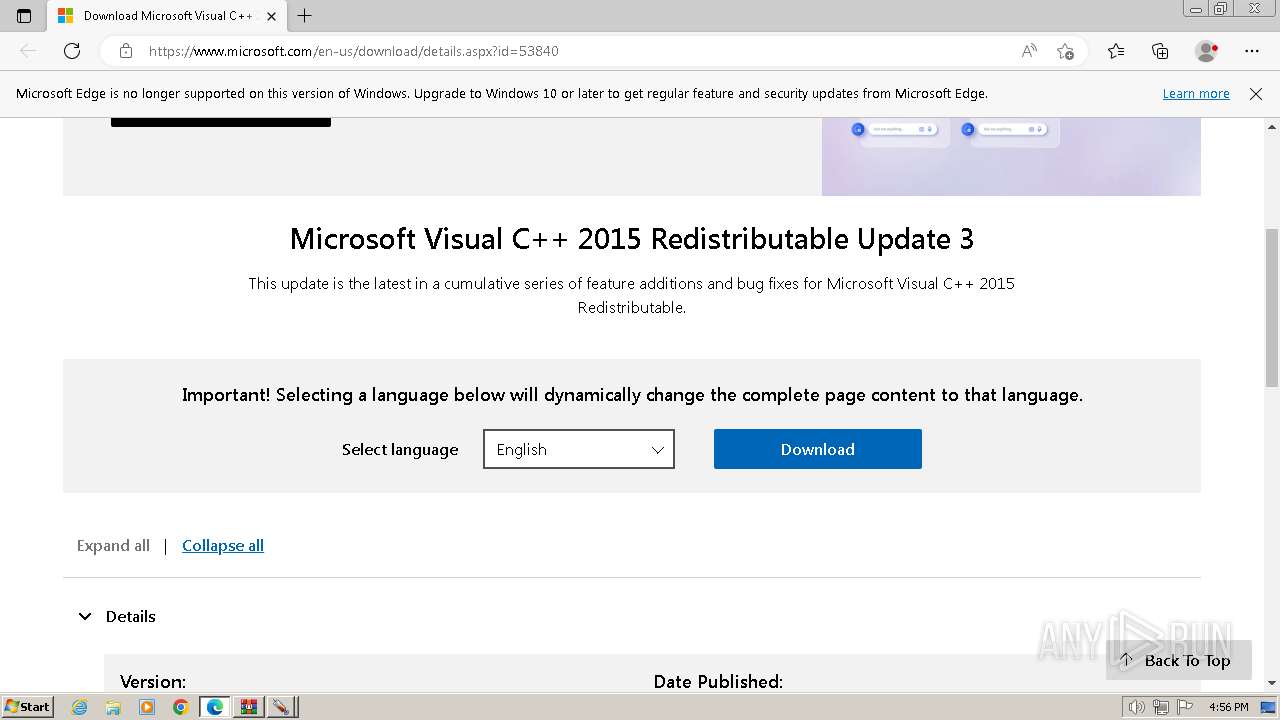The image size is (1280, 720).
Task: Open the Select language dropdown
Action: 579,449
